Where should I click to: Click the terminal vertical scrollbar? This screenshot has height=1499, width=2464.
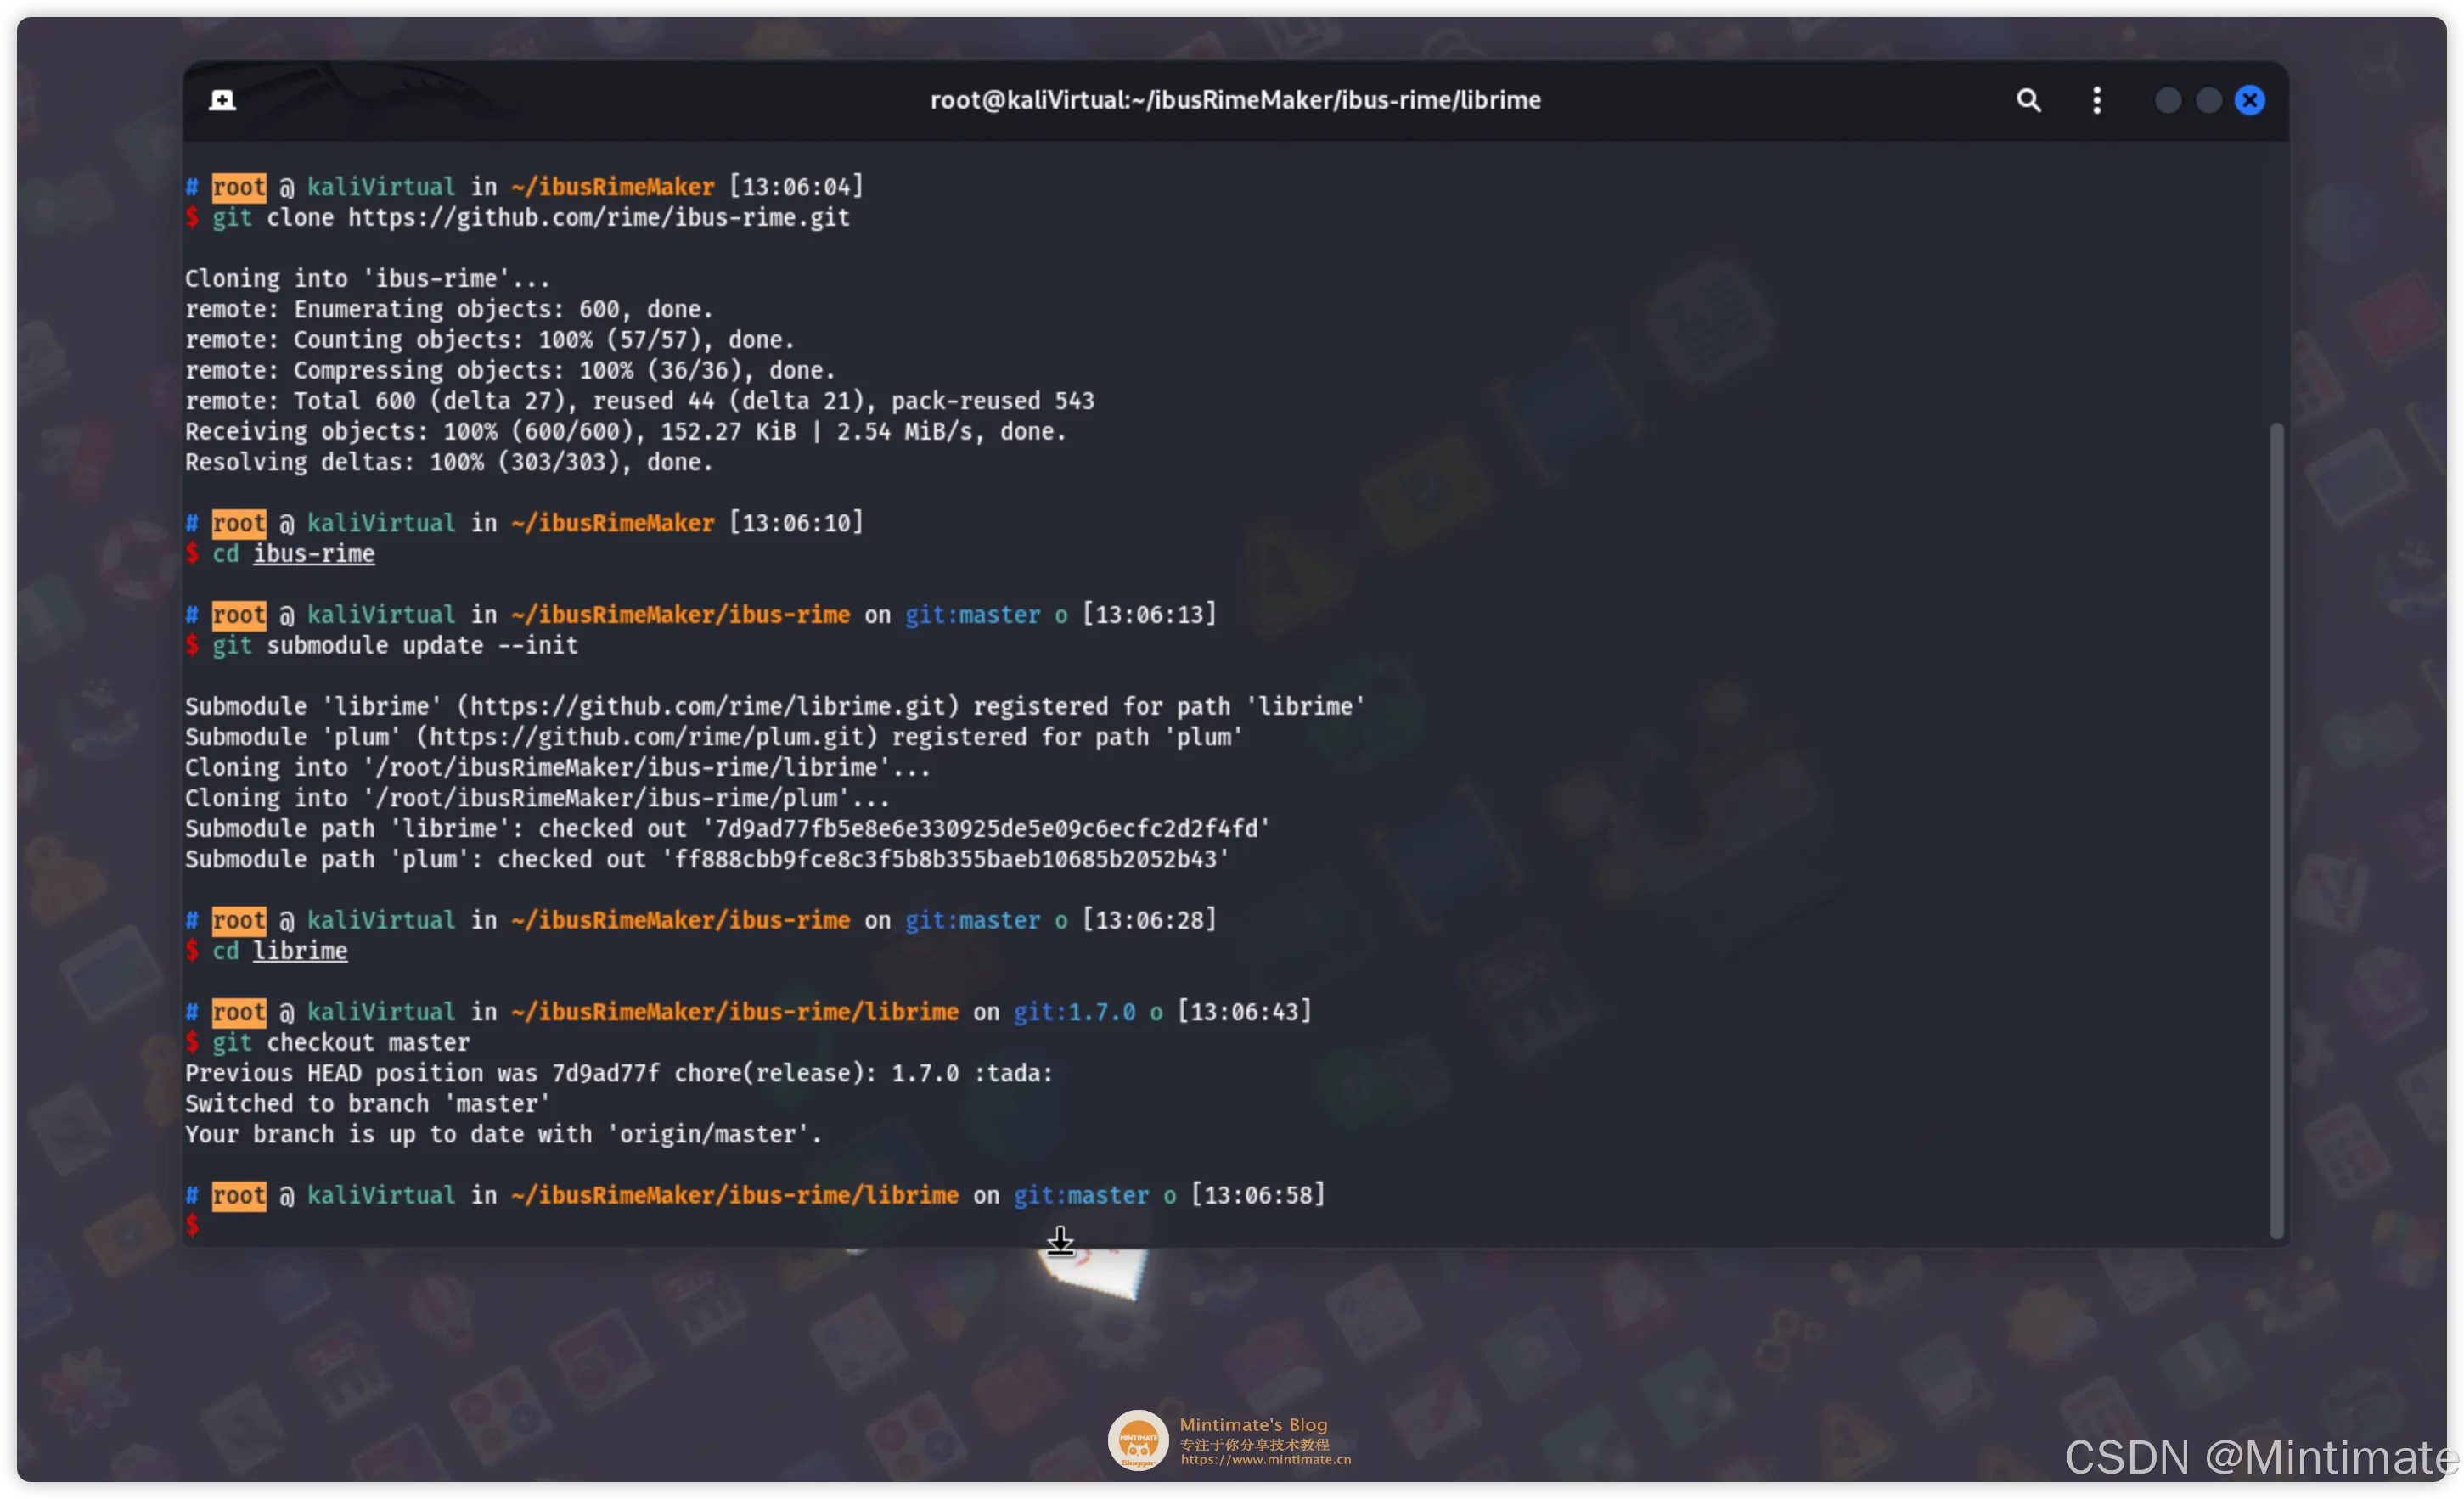[x=2277, y=830]
